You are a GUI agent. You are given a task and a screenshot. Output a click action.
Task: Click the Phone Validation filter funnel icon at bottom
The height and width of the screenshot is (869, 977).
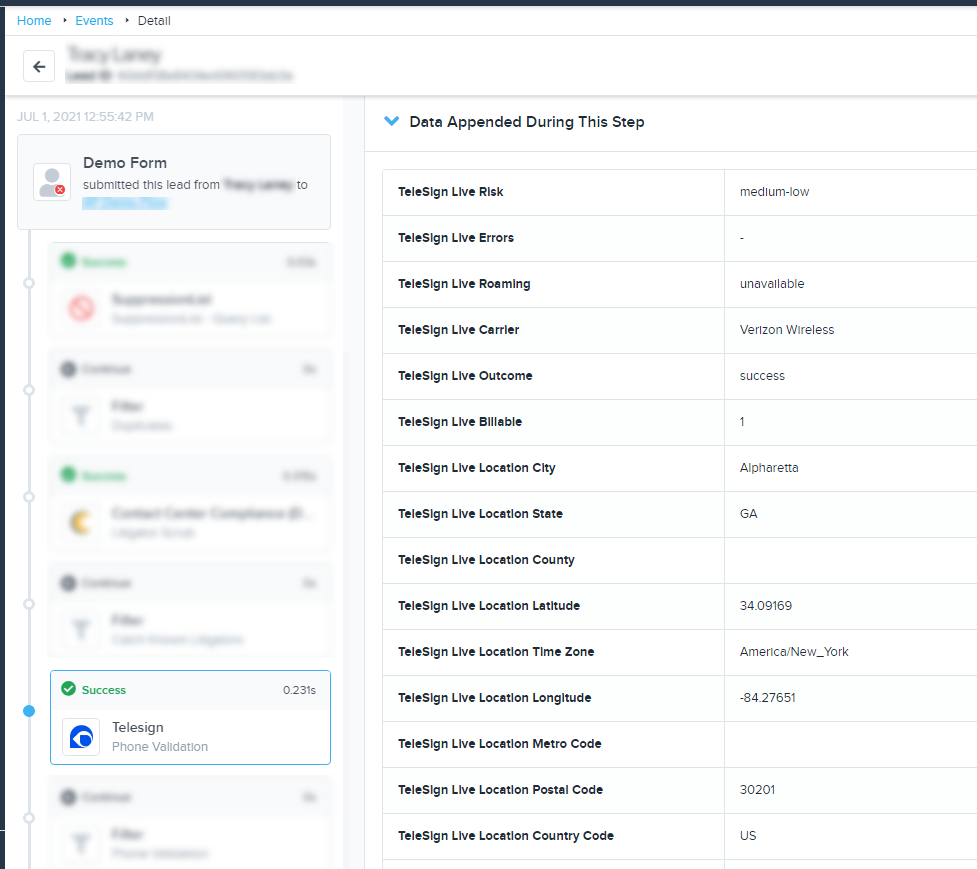81,843
